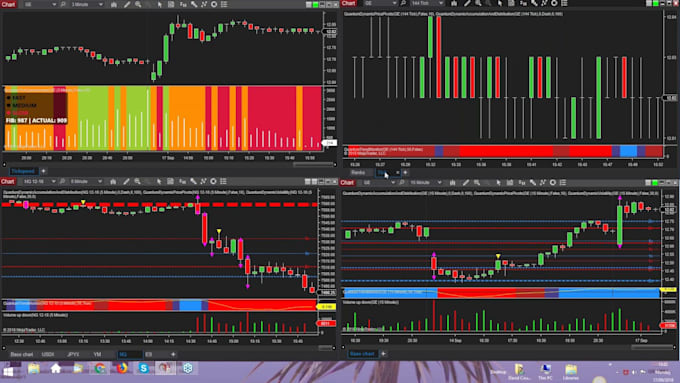
Task: Launch Firefox from taskbar
Action: coord(122,369)
